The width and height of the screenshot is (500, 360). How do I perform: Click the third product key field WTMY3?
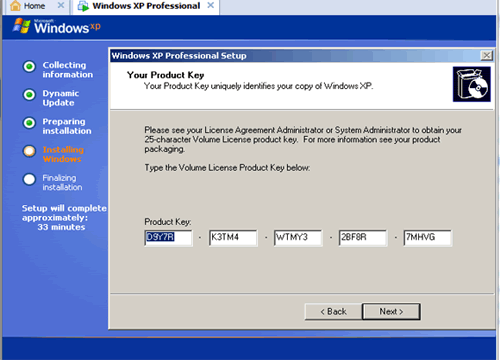[x=298, y=238]
